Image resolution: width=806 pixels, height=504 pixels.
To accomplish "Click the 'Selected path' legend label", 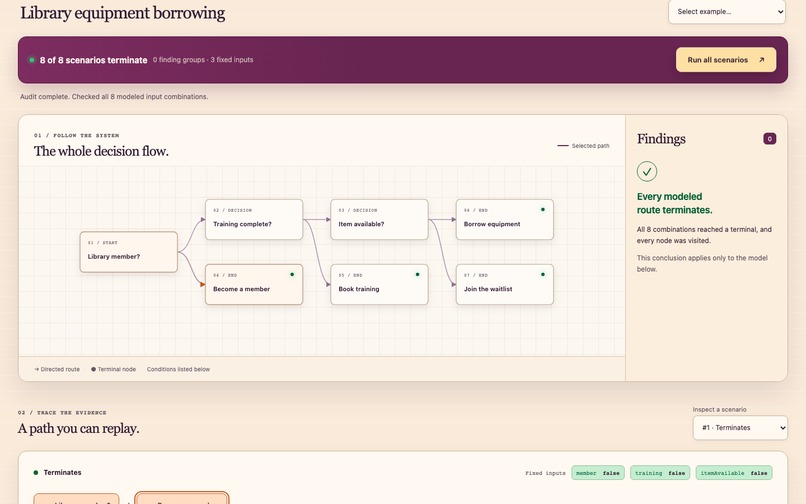I will point(590,146).
